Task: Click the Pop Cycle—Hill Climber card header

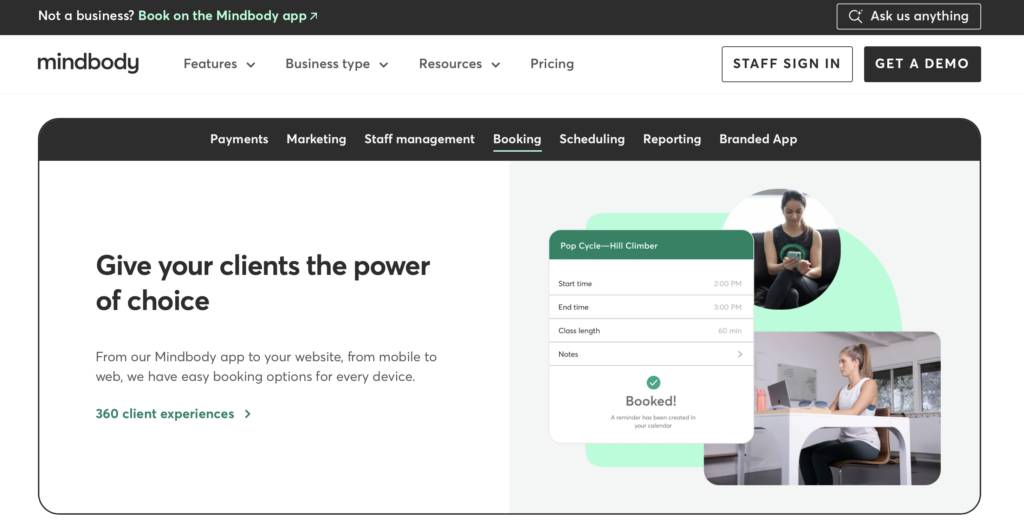Action: pyautogui.click(x=651, y=245)
